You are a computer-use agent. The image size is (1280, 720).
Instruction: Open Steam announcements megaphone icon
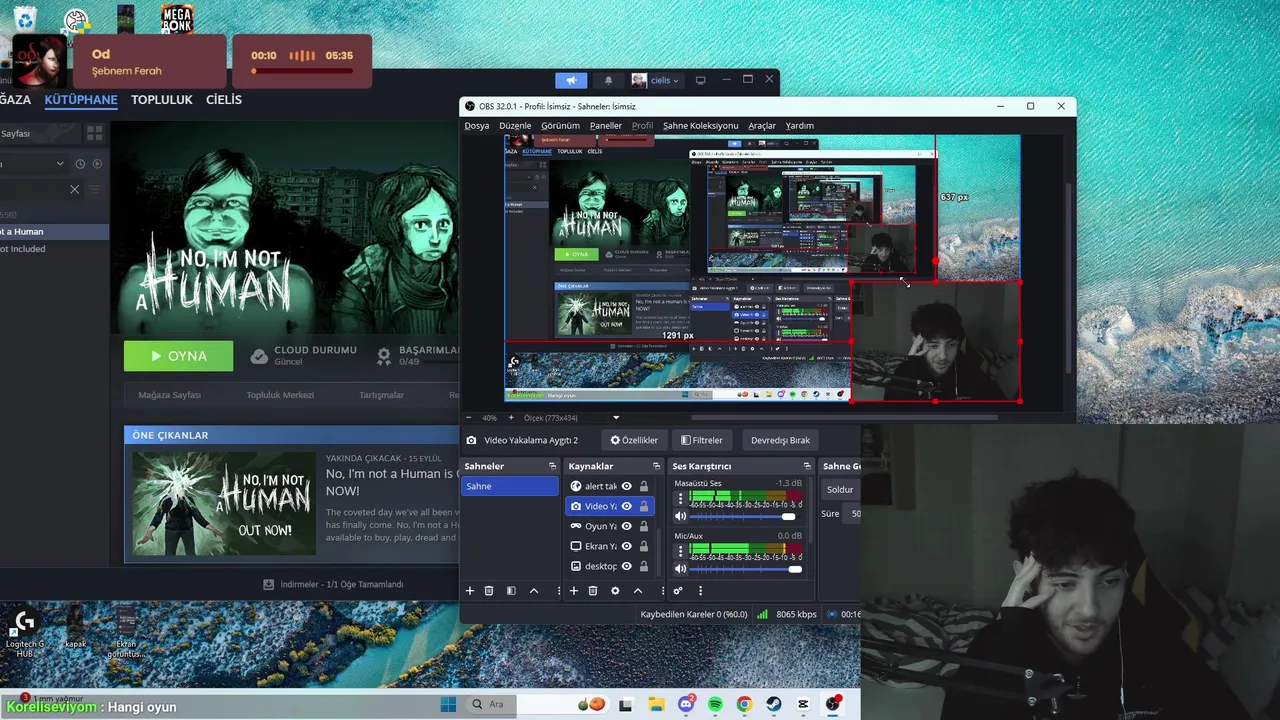point(571,80)
